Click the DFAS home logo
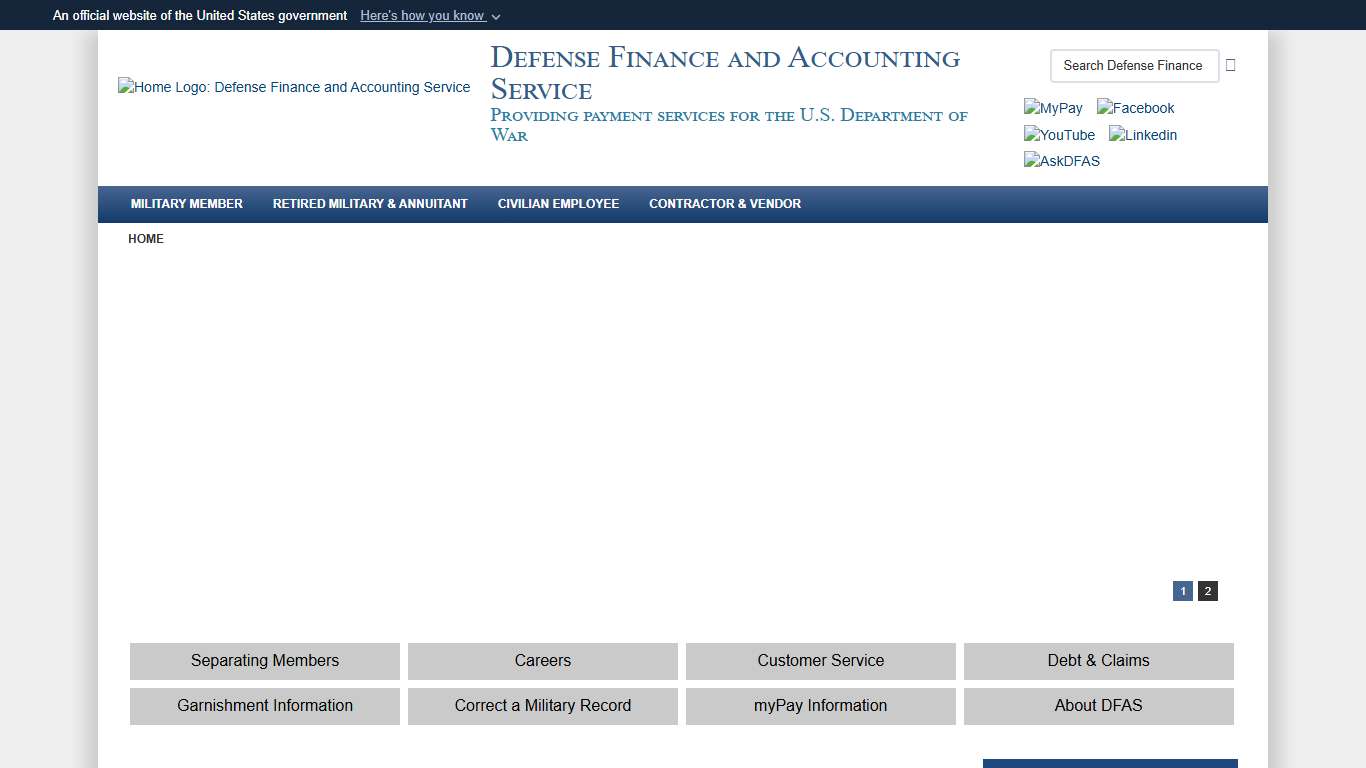 click(x=294, y=87)
